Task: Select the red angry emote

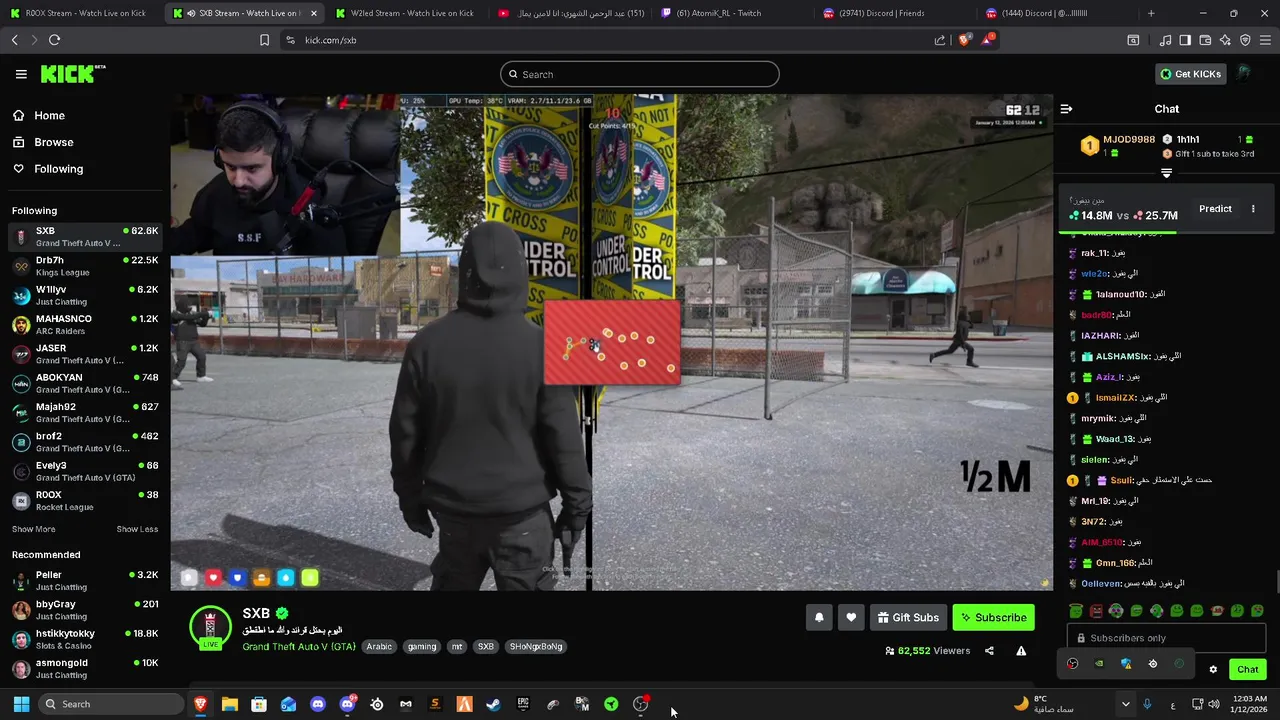Action: pos(1096,611)
